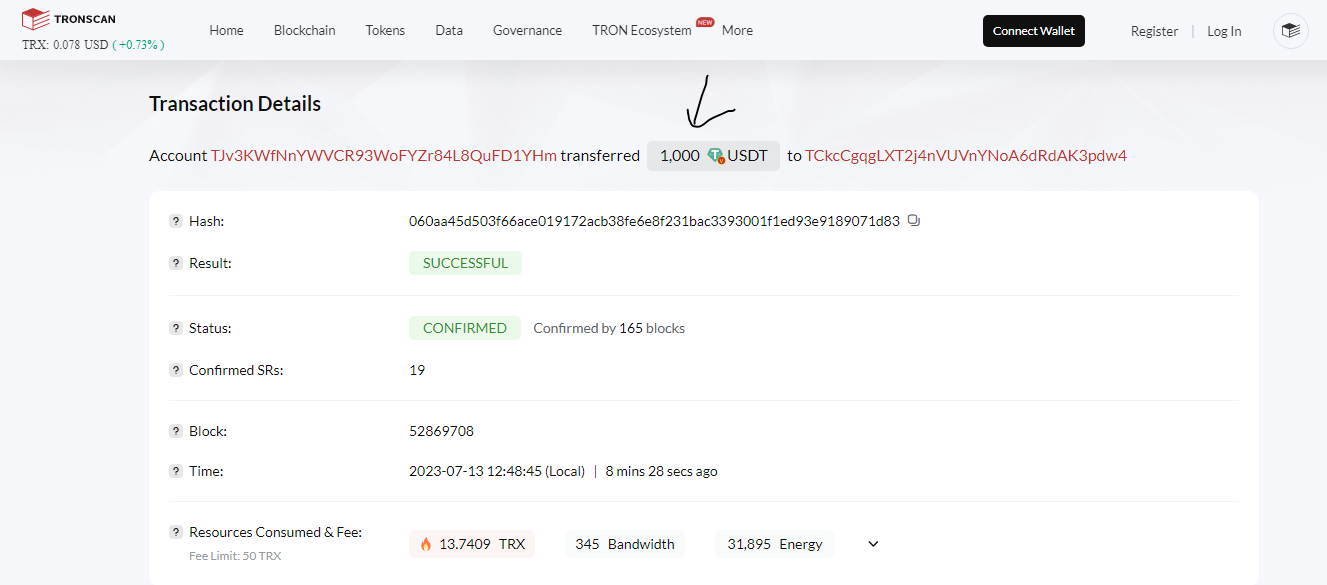Click the 1,000 transferred amount
Screen dimensions: 1327x585
point(680,156)
